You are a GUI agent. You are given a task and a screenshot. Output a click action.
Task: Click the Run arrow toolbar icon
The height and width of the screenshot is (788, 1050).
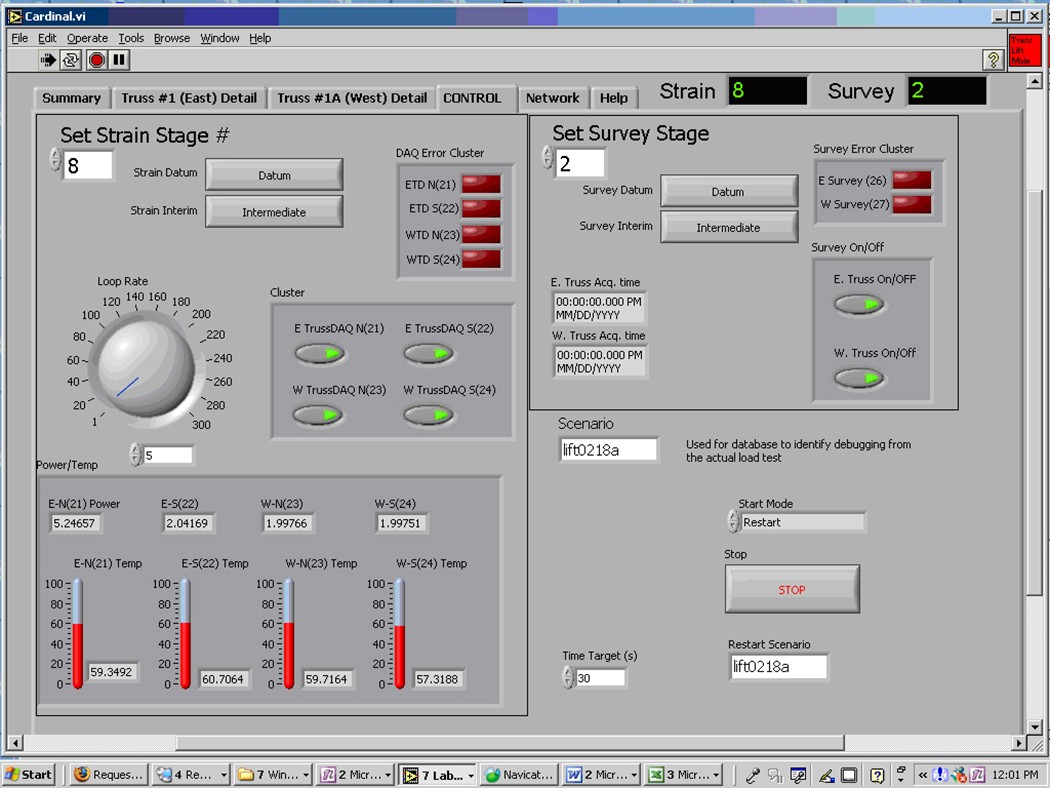(x=48, y=60)
